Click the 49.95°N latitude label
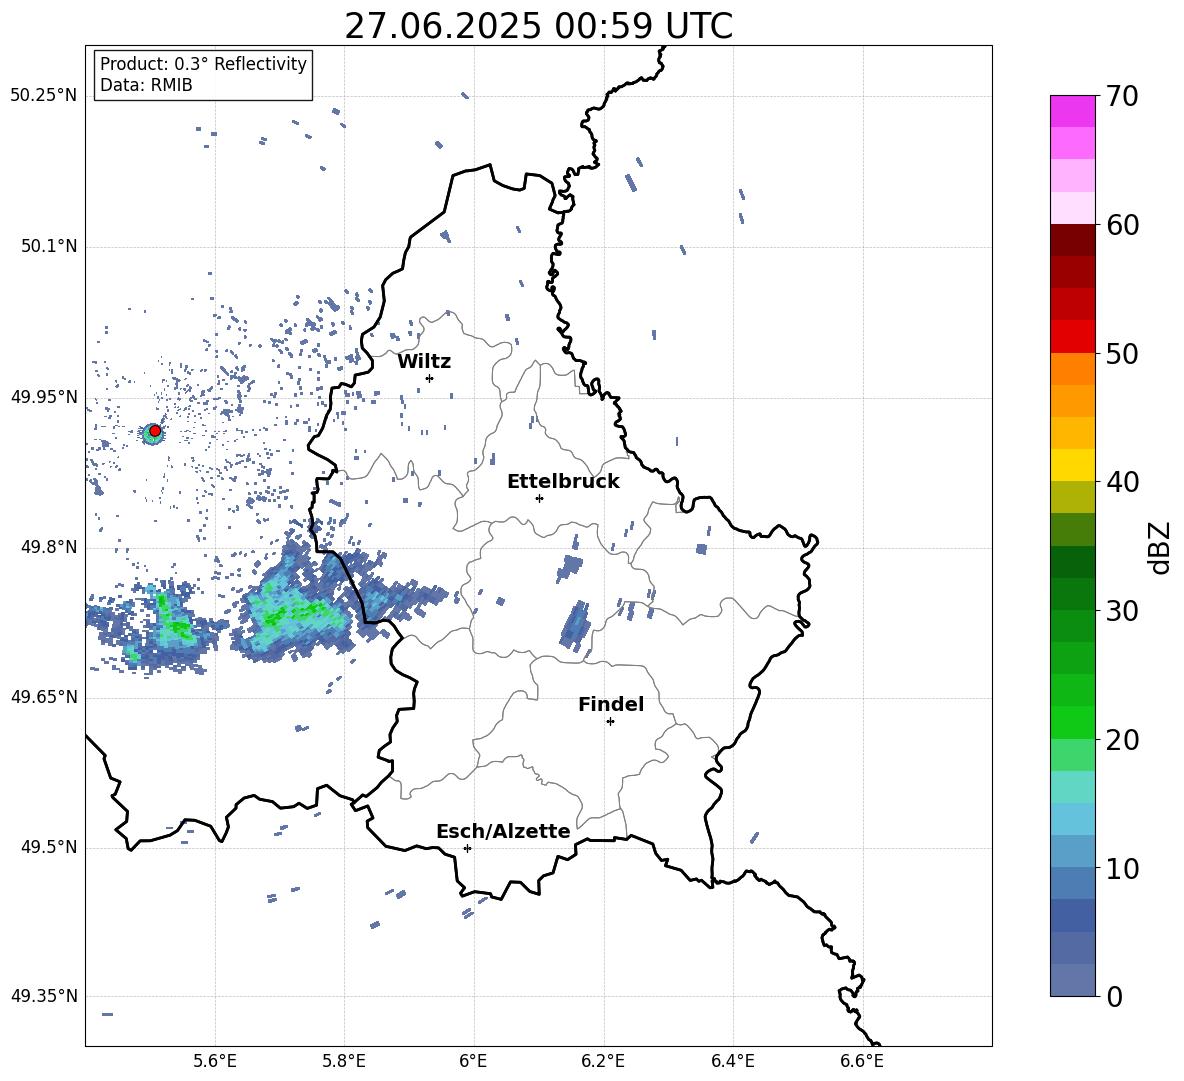The image size is (1184, 1081). pyautogui.click(x=44, y=398)
